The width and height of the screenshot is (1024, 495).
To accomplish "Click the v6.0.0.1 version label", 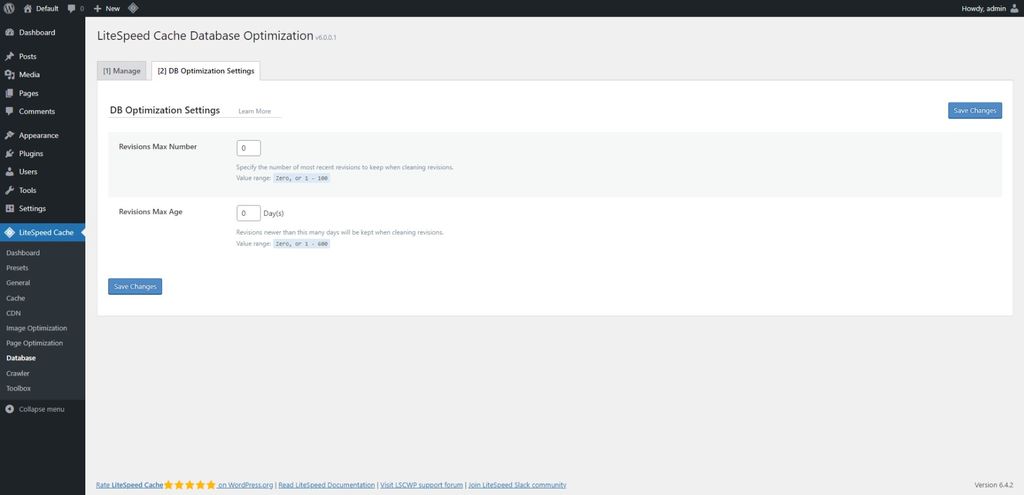I will coord(325,38).
